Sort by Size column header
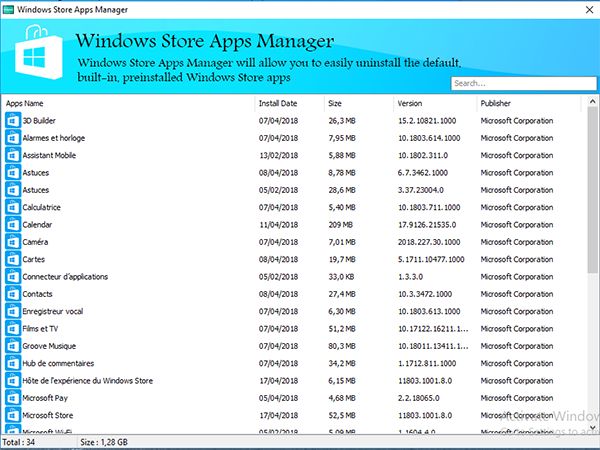 [x=335, y=103]
